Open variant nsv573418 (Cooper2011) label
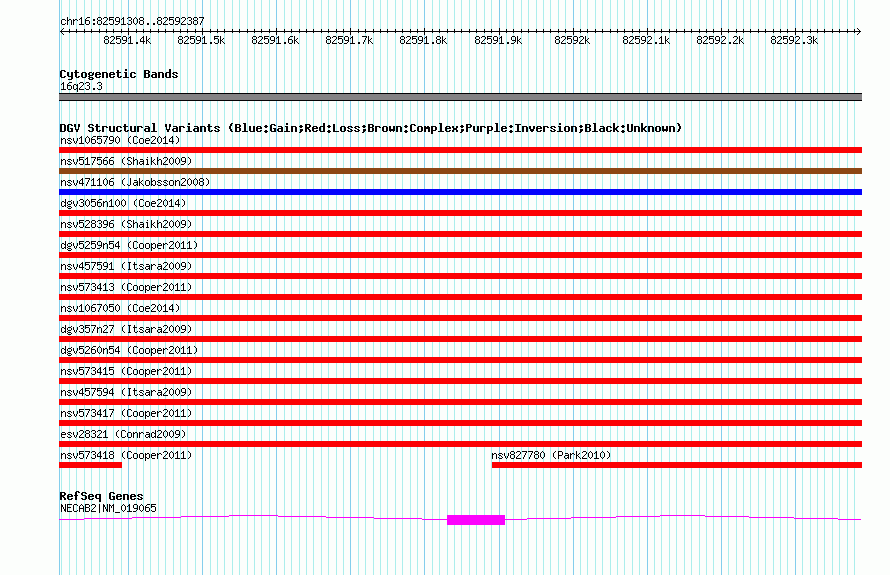 click(126, 455)
